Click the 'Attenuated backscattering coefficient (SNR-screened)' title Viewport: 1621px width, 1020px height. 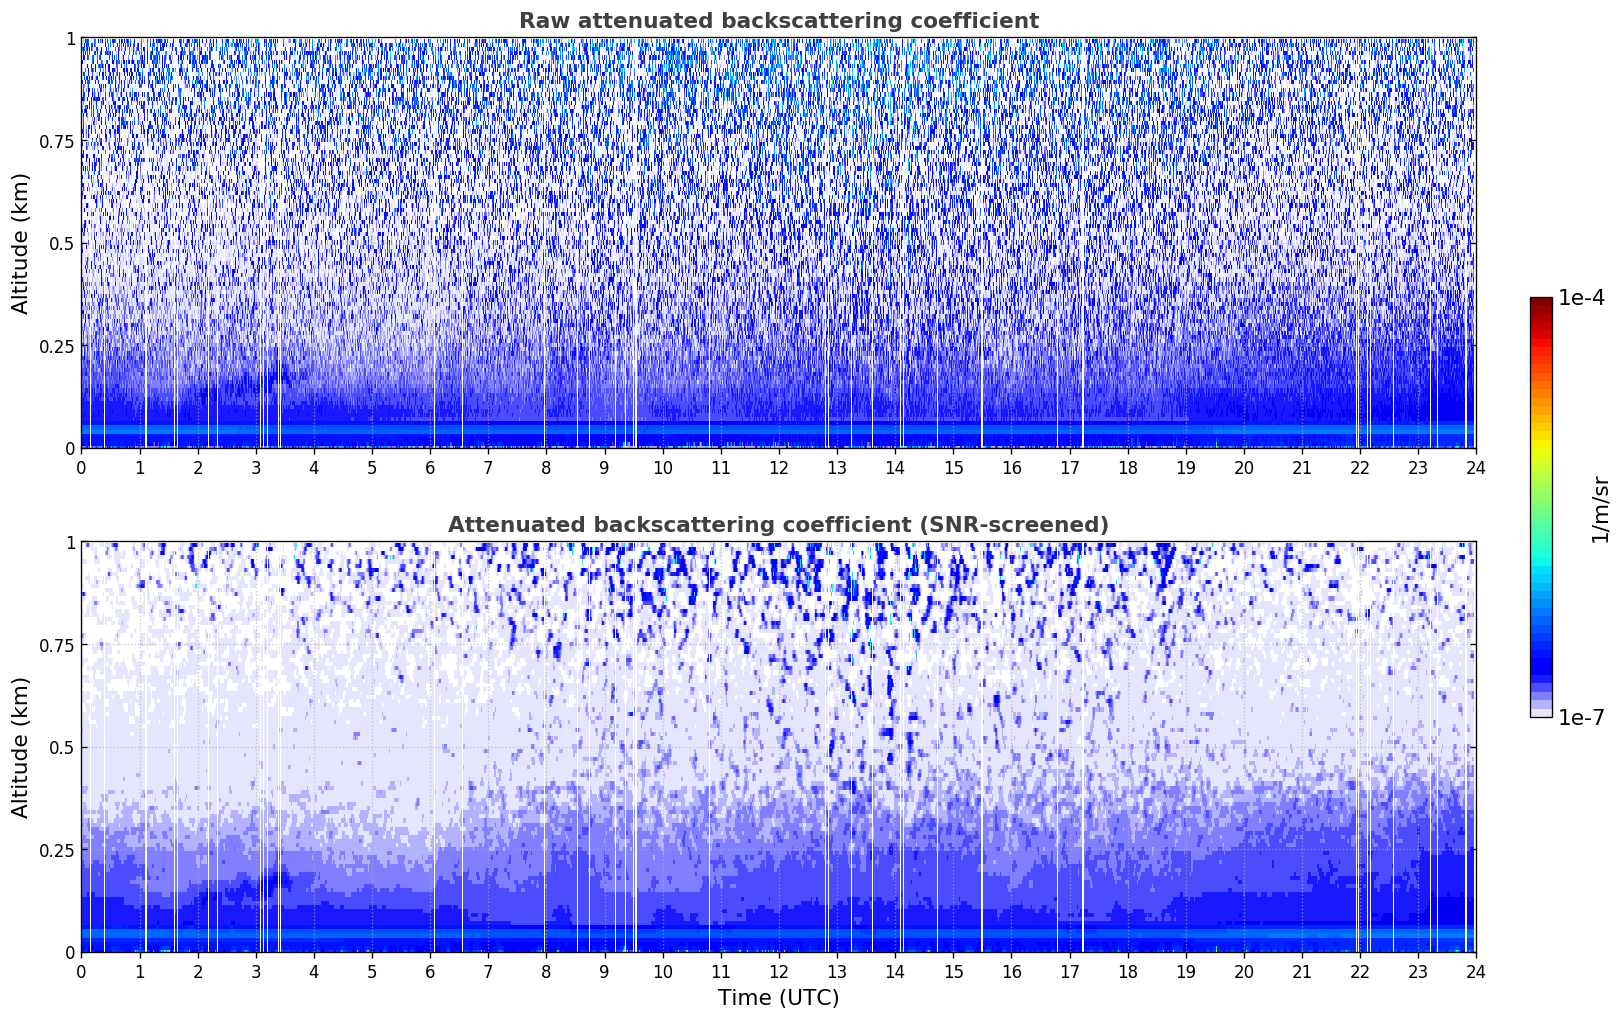[x=778, y=525]
